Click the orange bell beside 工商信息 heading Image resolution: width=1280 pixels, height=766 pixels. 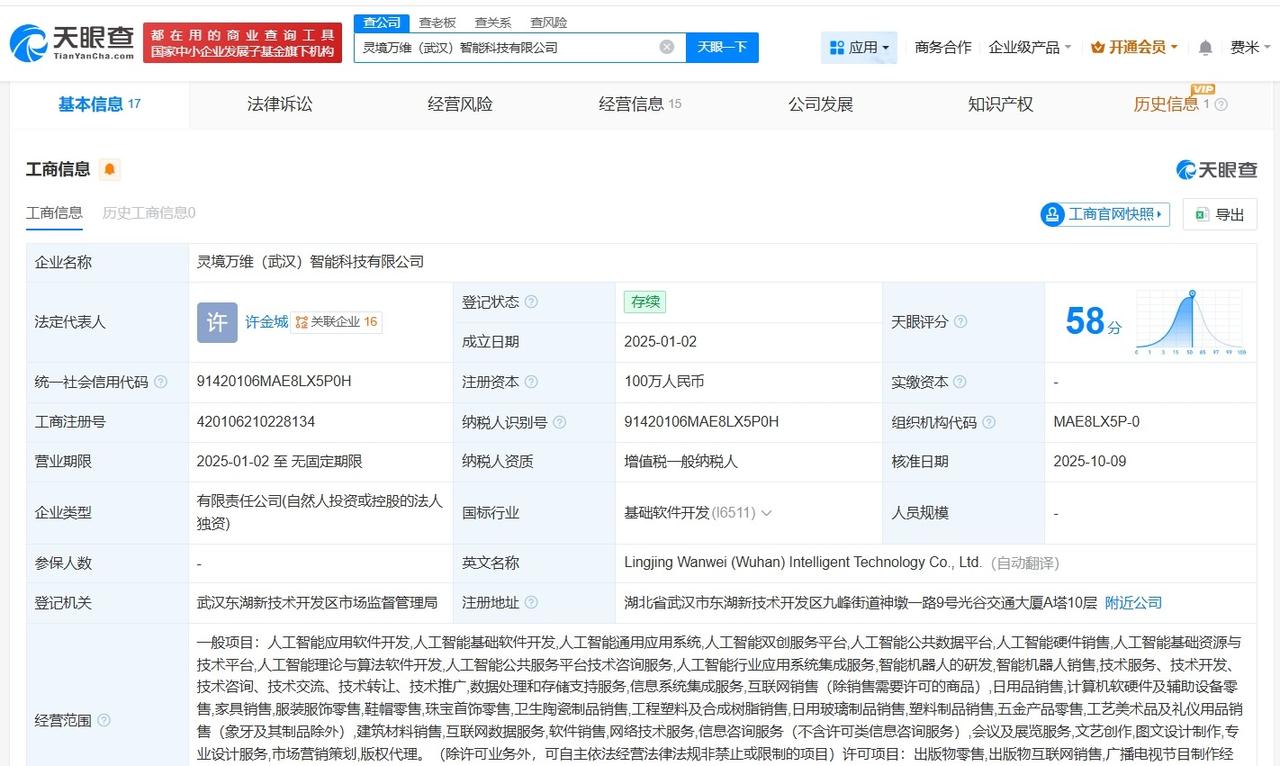pos(109,169)
